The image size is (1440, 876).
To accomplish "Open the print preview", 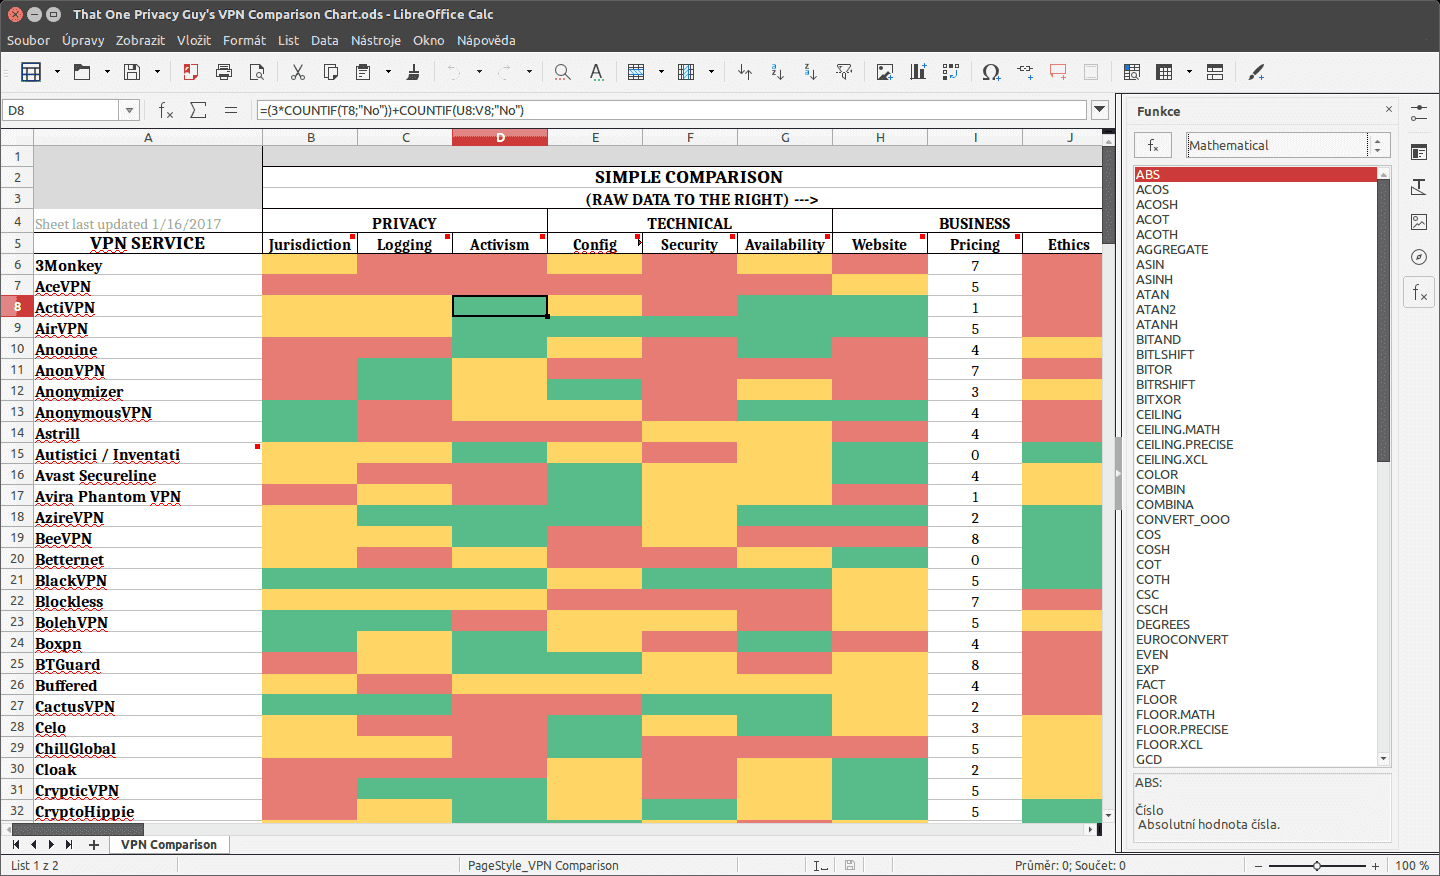I will 257,72.
